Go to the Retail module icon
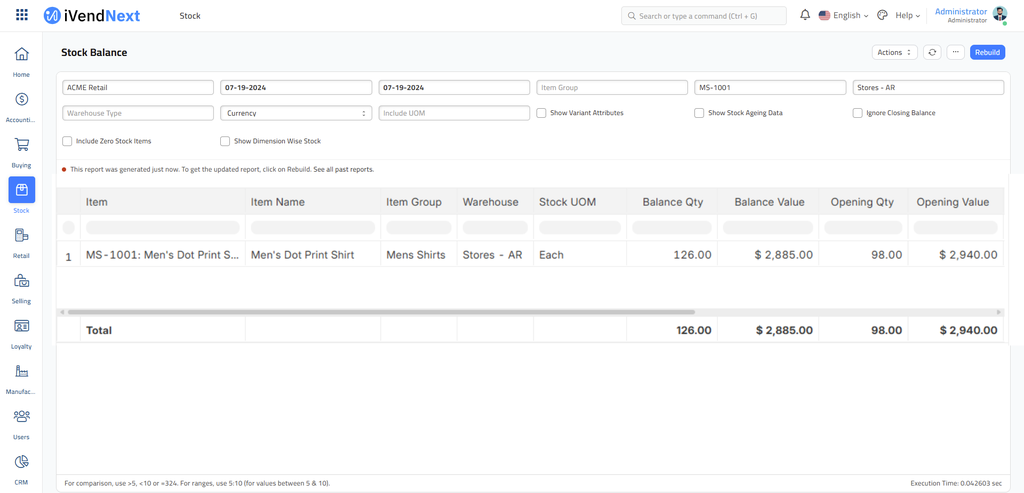 pyautogui.click(x=21, y=236)
